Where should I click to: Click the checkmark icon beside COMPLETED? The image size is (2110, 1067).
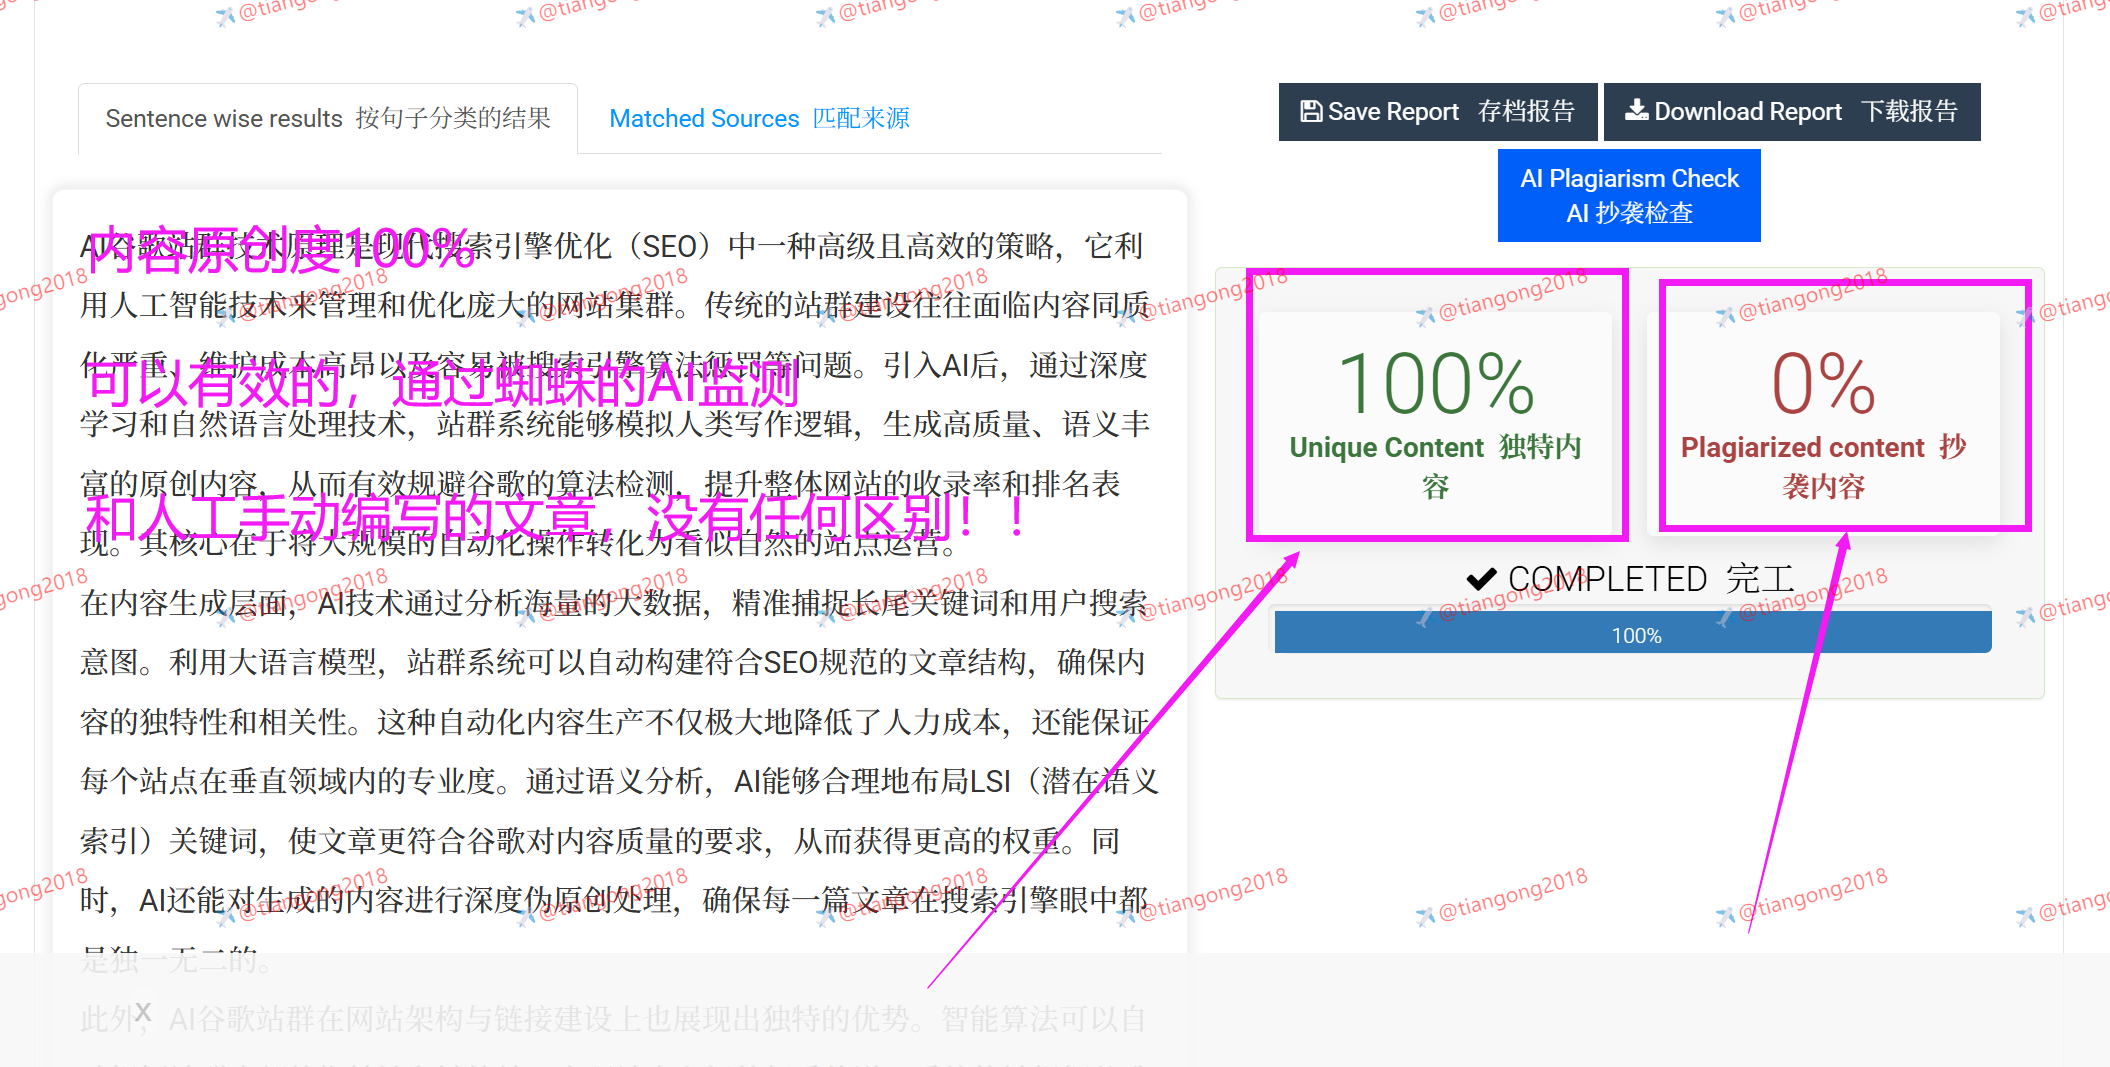[1481, 579]
